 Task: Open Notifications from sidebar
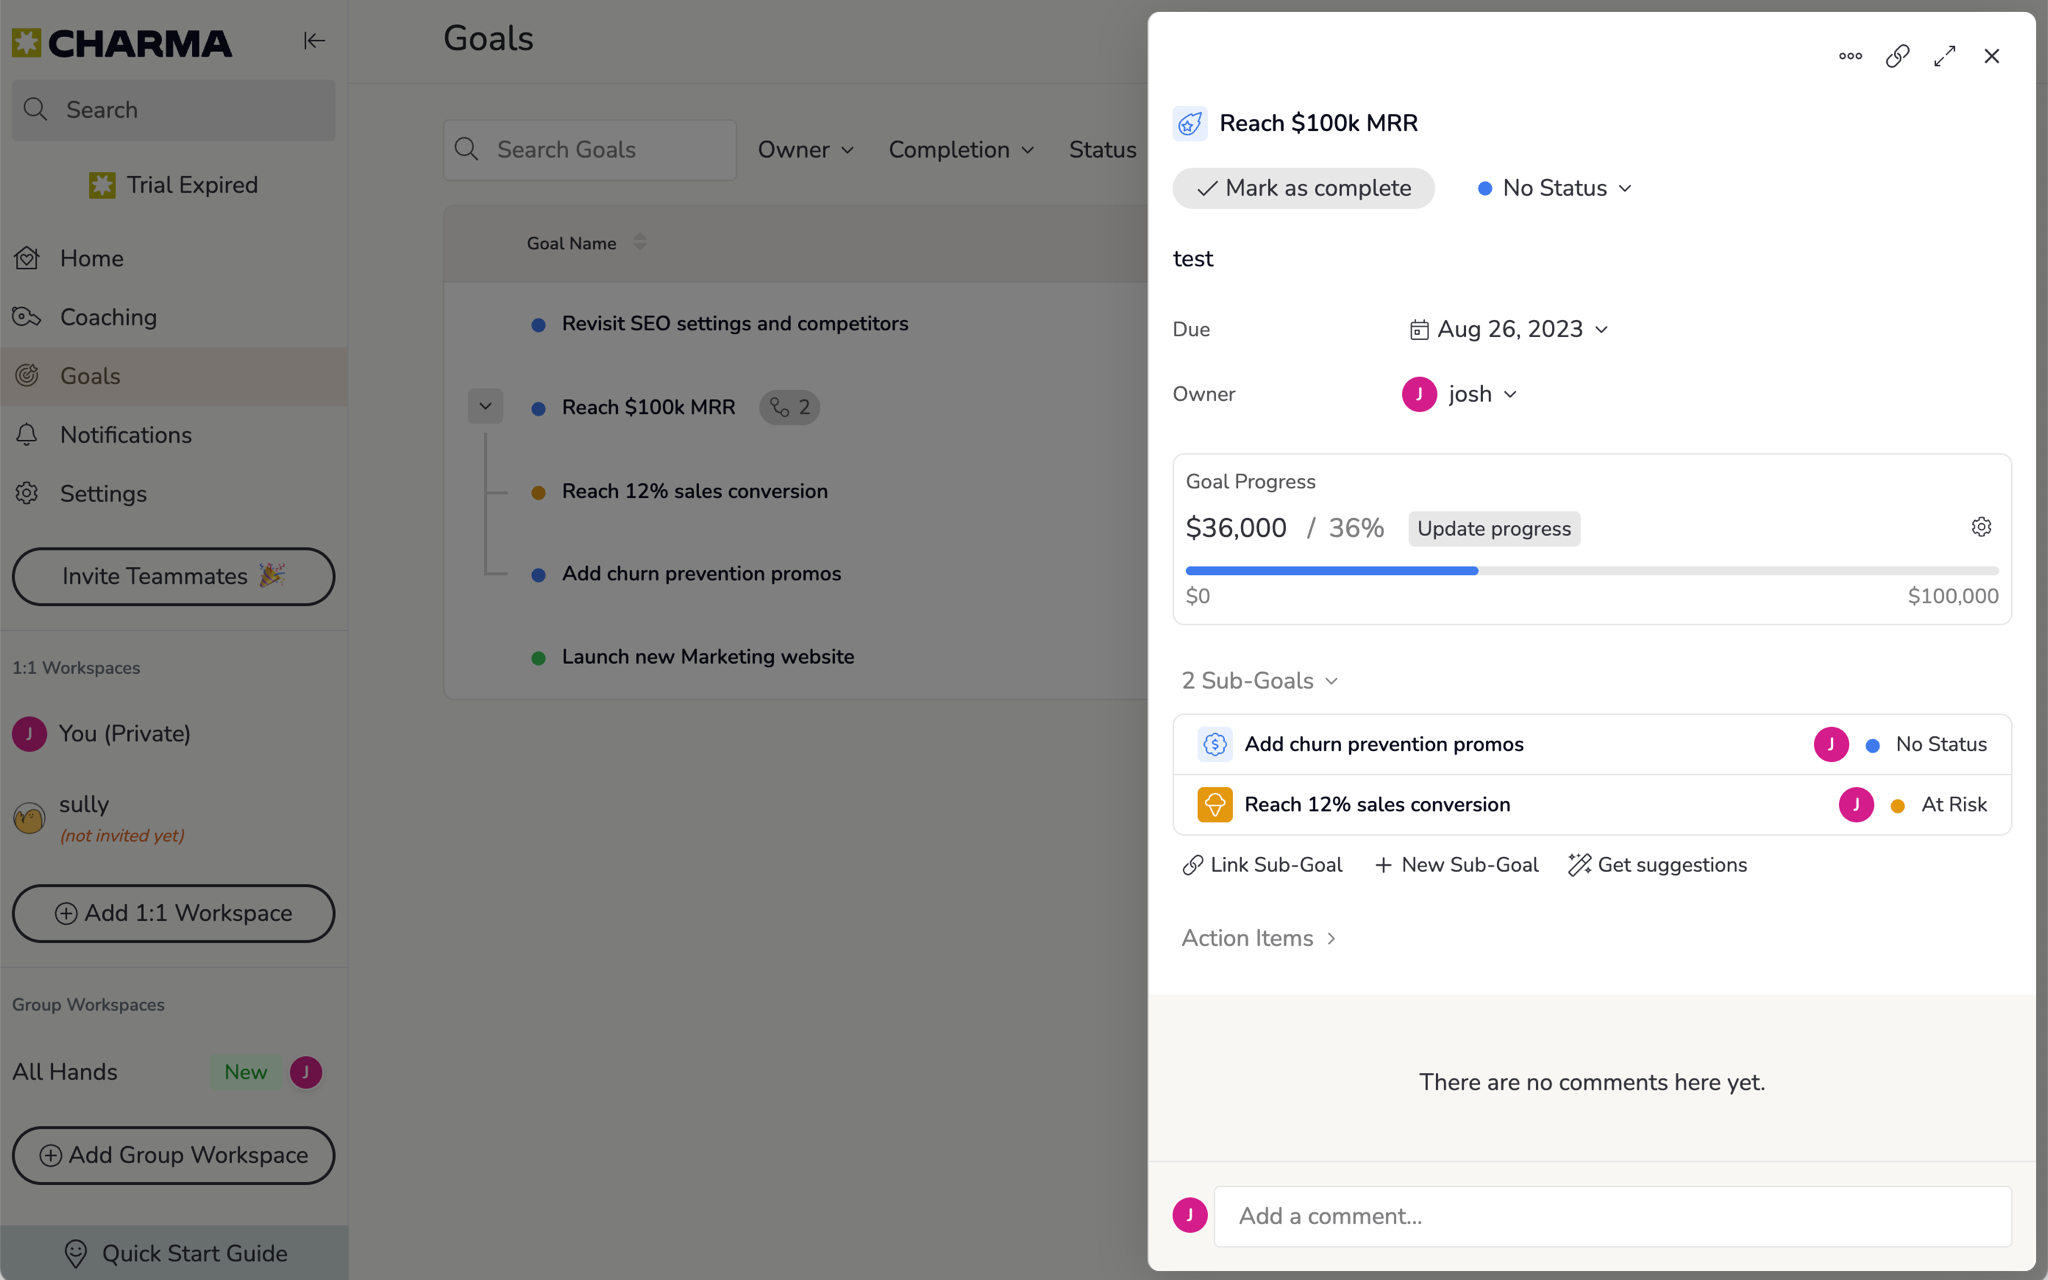pos(125,435)
